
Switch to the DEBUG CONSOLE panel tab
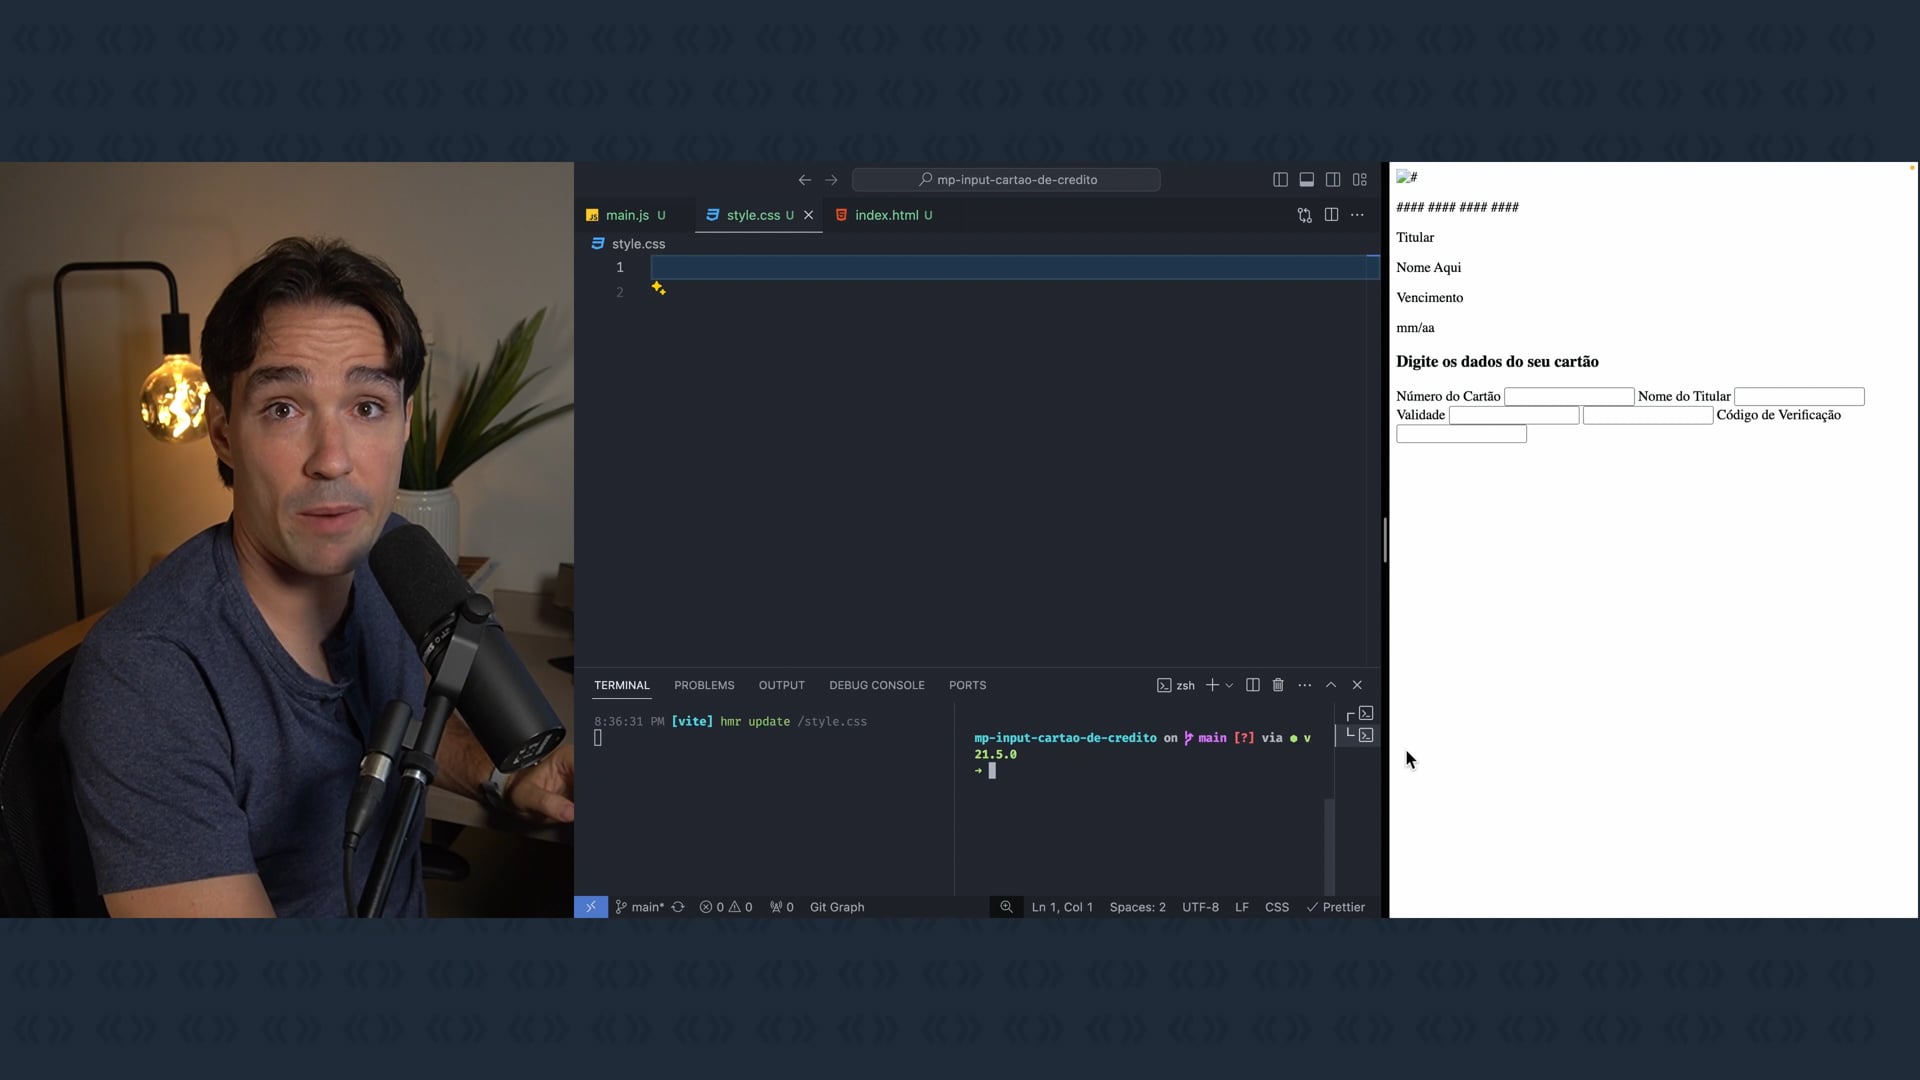tap(876, 685)
